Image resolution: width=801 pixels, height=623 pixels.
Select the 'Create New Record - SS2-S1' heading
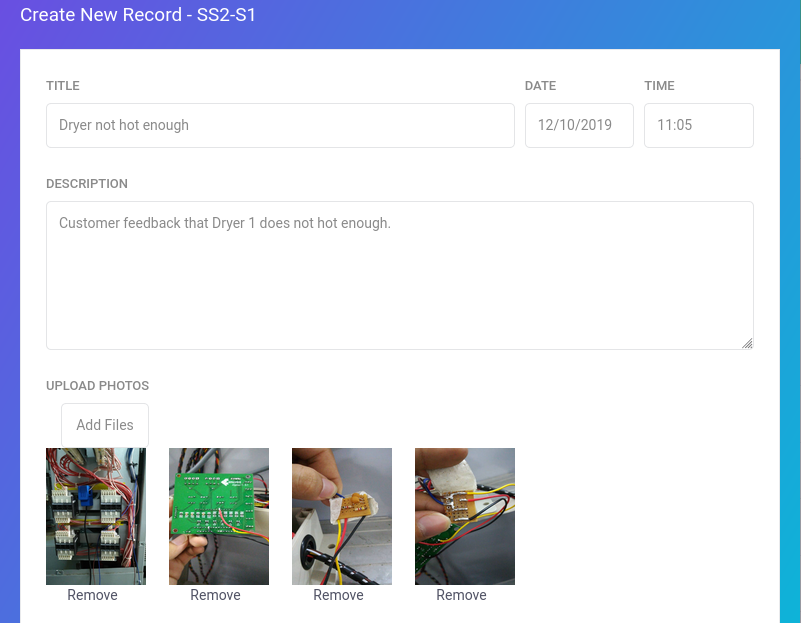pos(138,15)
